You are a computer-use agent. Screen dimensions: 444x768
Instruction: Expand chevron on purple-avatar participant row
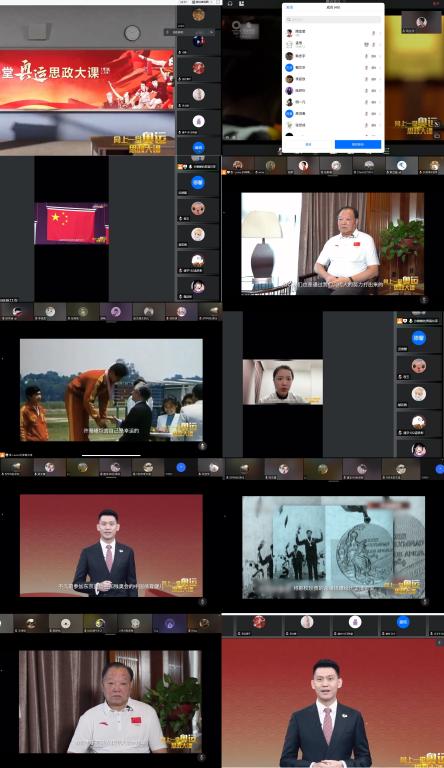380,91
